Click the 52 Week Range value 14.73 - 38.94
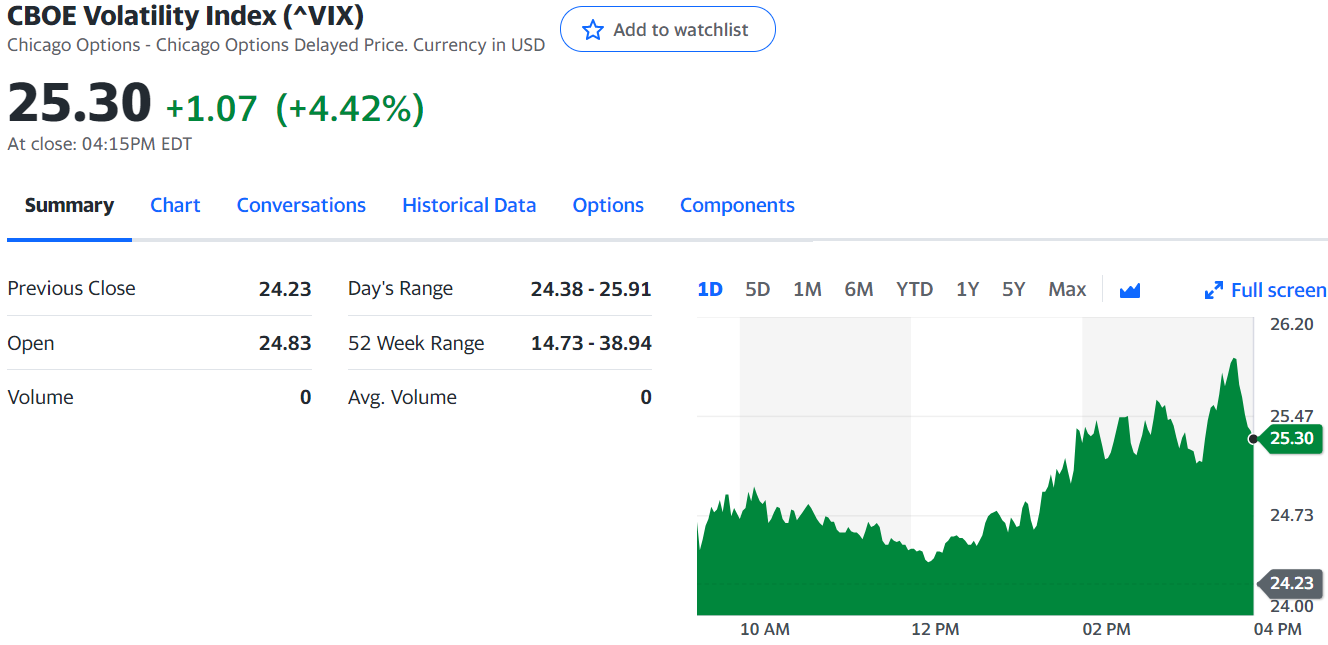 [x=591, y=343]
